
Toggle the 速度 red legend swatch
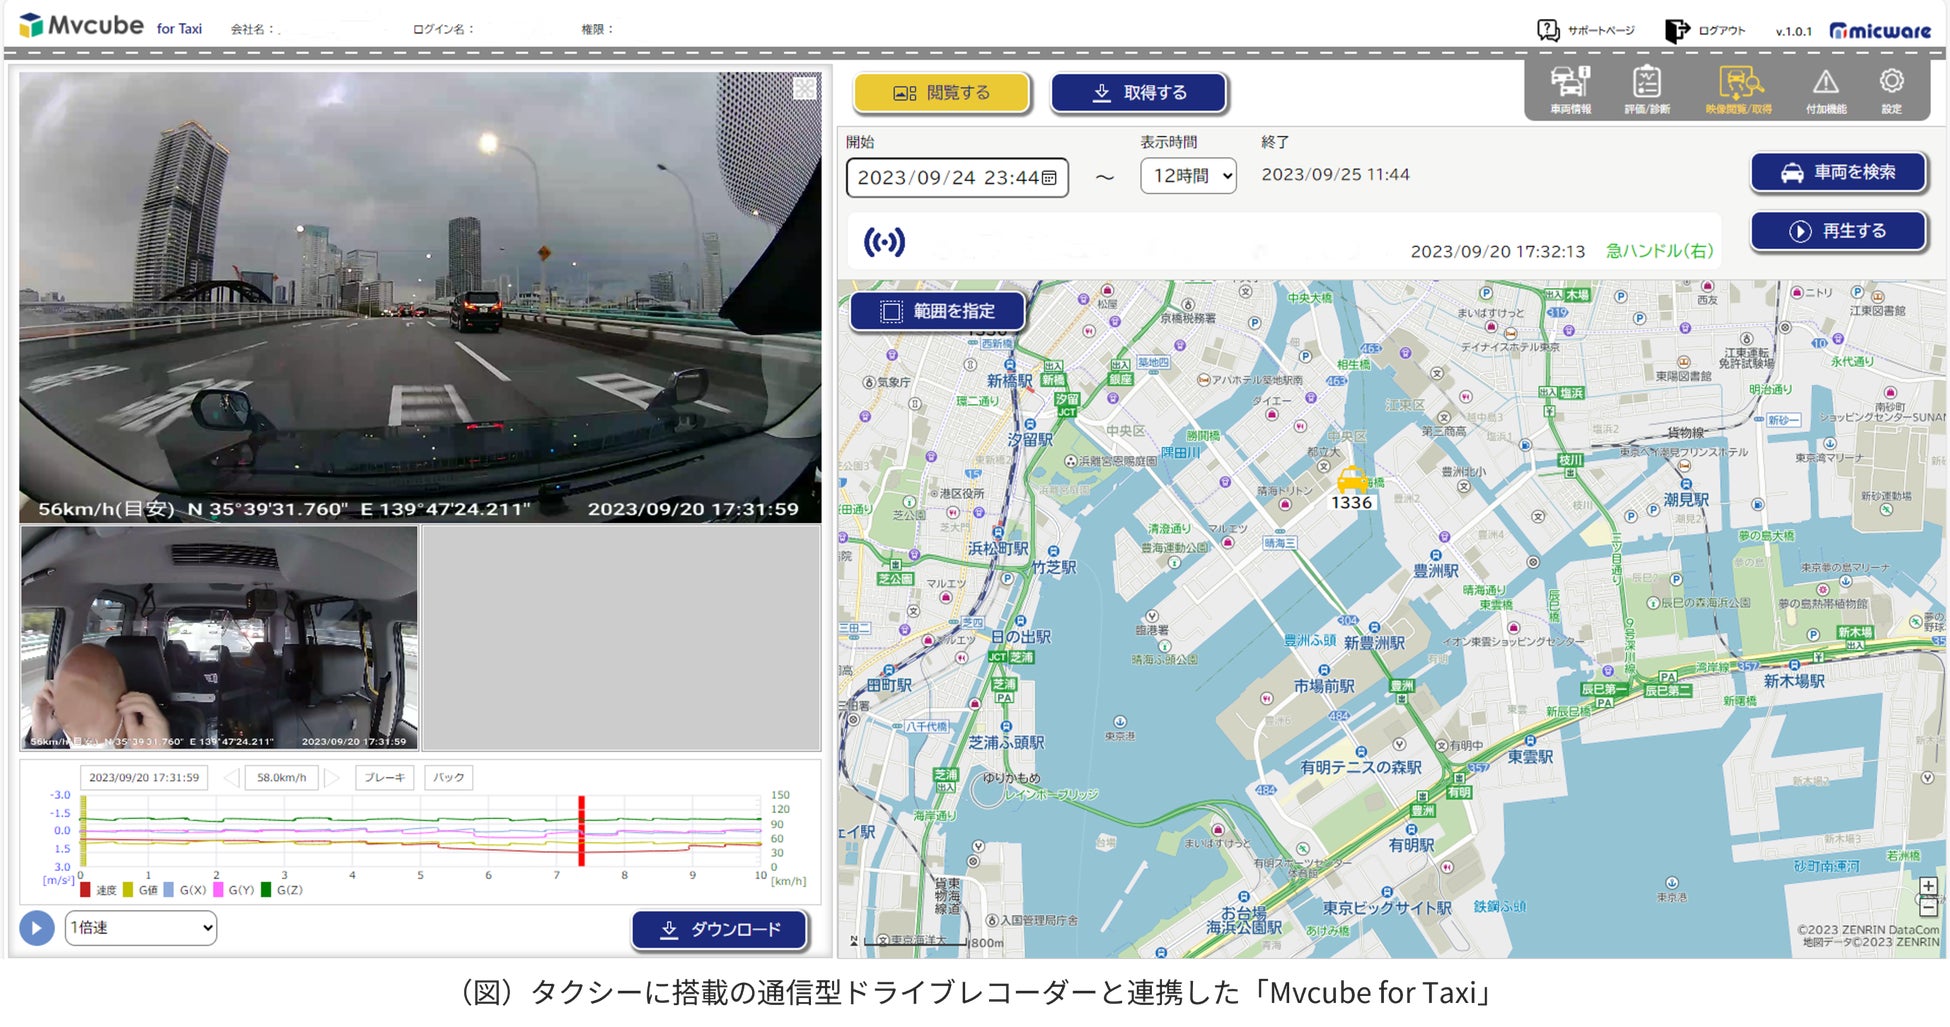click(86, 890)
